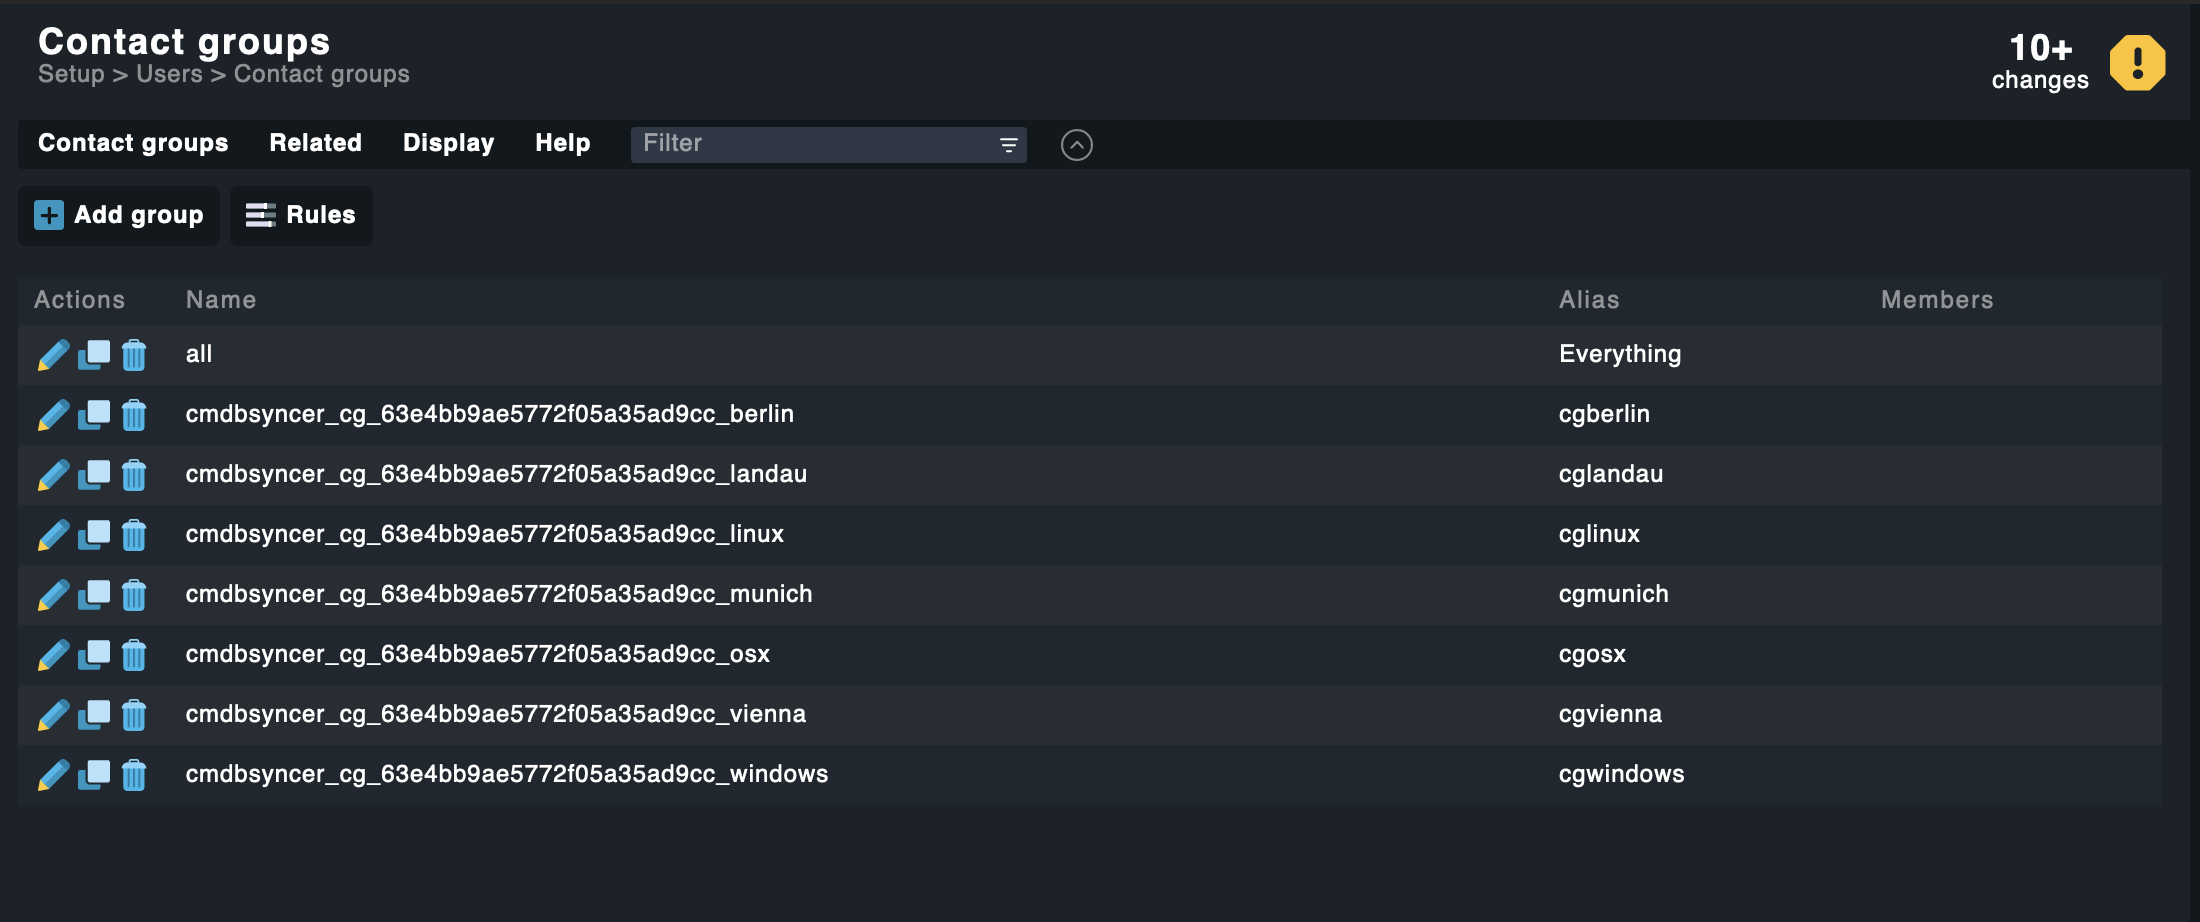
Task: Edit the linux contact group
Action: tap(53, 535)
